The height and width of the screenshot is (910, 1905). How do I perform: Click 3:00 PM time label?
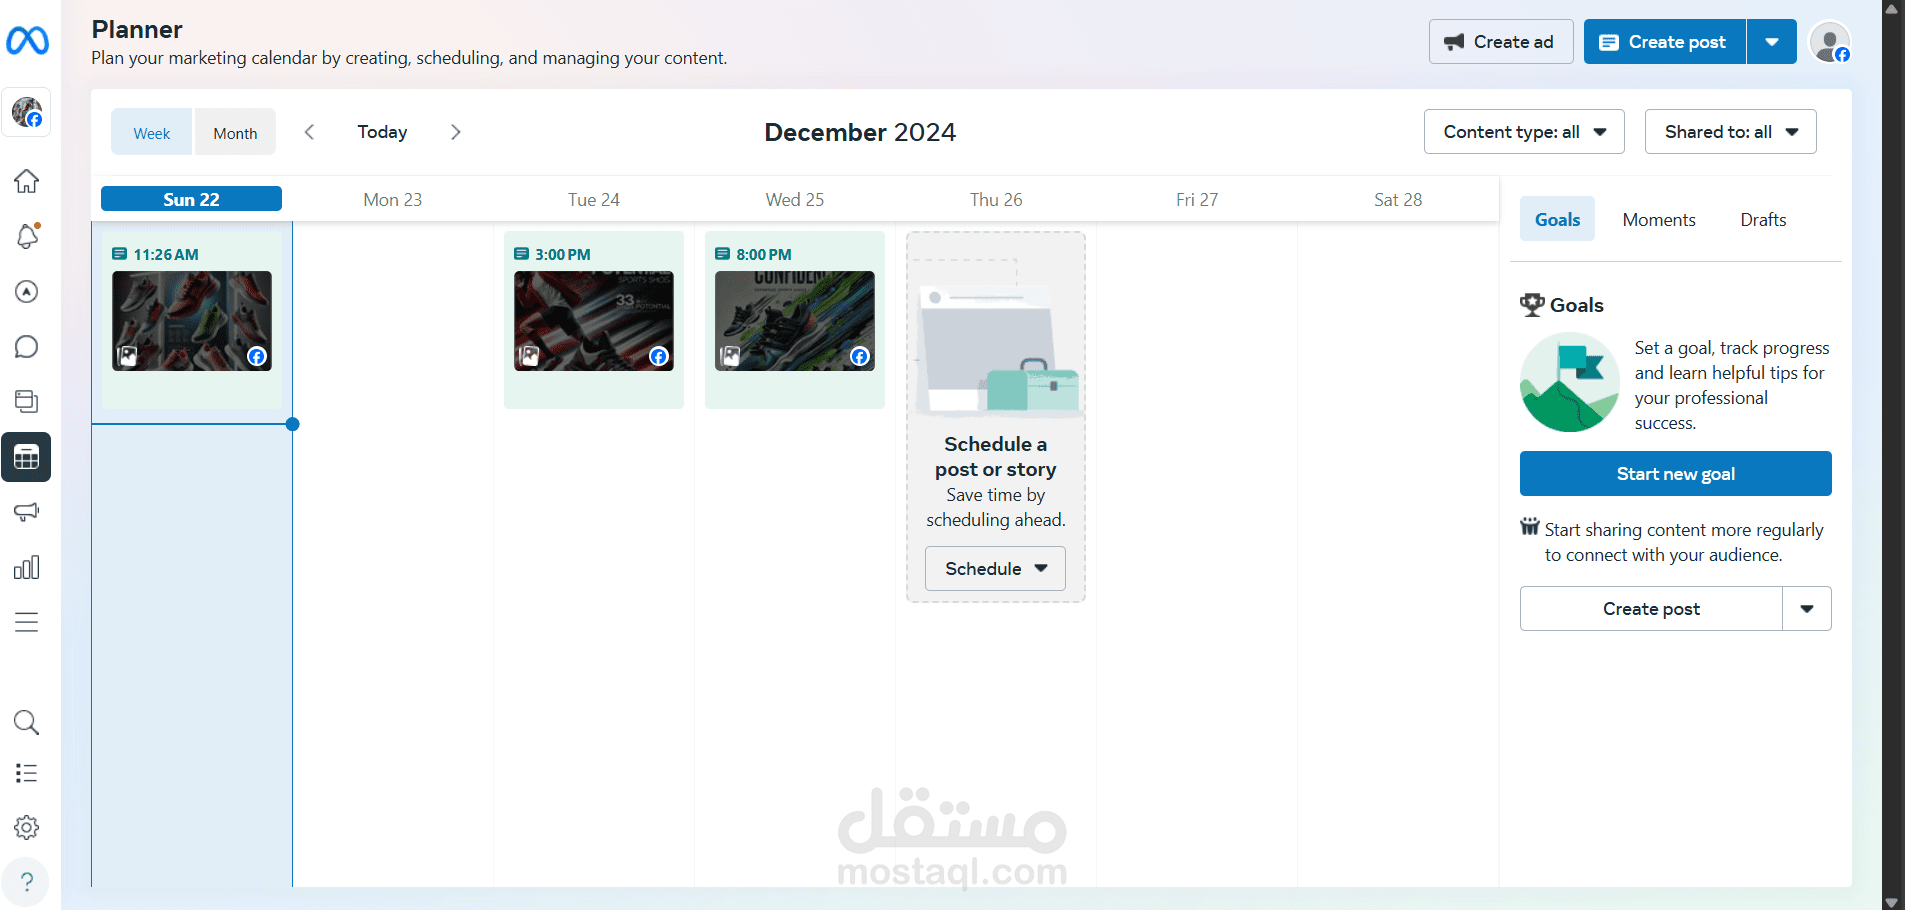(x=563, y=255)
